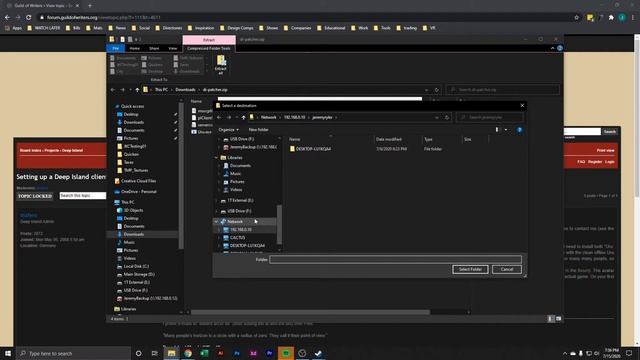Click search box in destination dialog
640x360 pixels.
click(x=490, y=118)
